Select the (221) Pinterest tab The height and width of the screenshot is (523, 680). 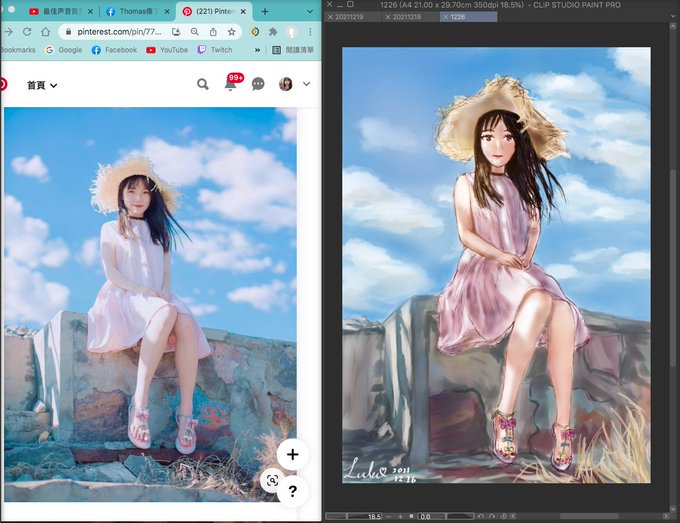click(215, 12)
